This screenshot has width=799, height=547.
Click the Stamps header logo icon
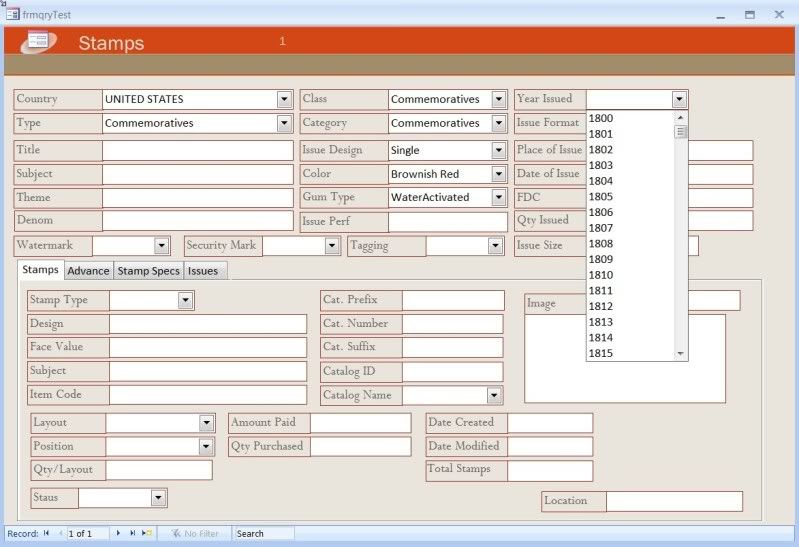tap(39, 41)
